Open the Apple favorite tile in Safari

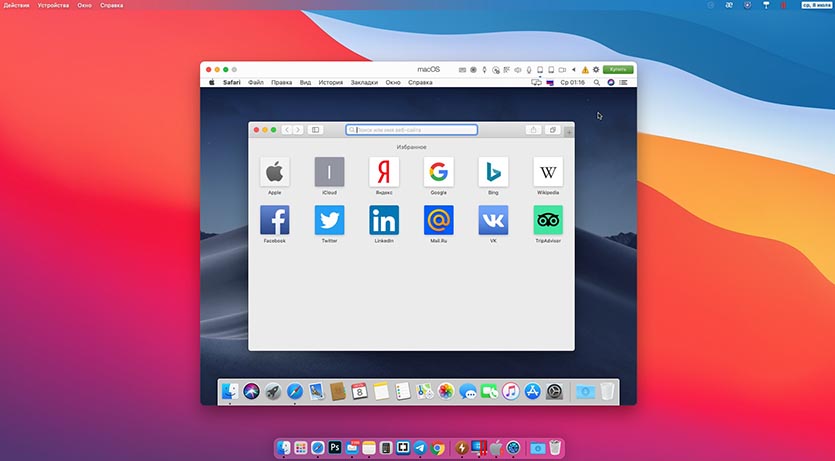click(x=275, y=171)
